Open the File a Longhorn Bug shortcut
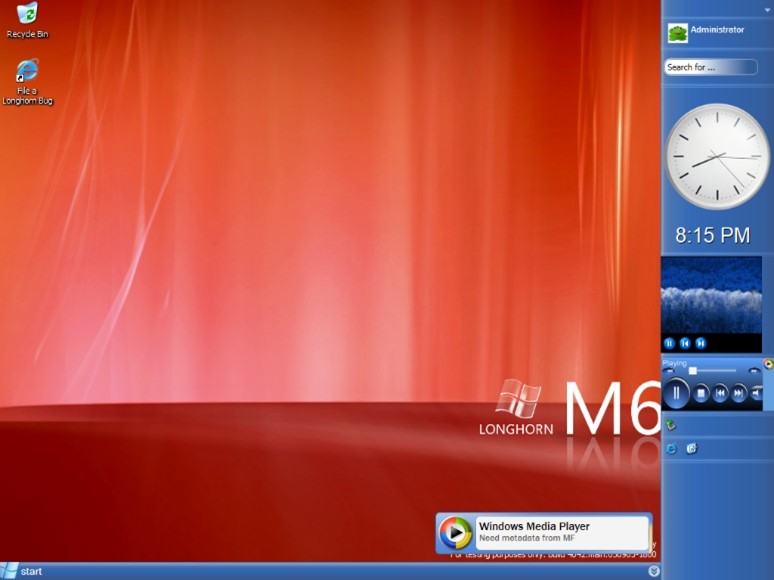This screenshot has width=774, height=580. coord(27,82)
